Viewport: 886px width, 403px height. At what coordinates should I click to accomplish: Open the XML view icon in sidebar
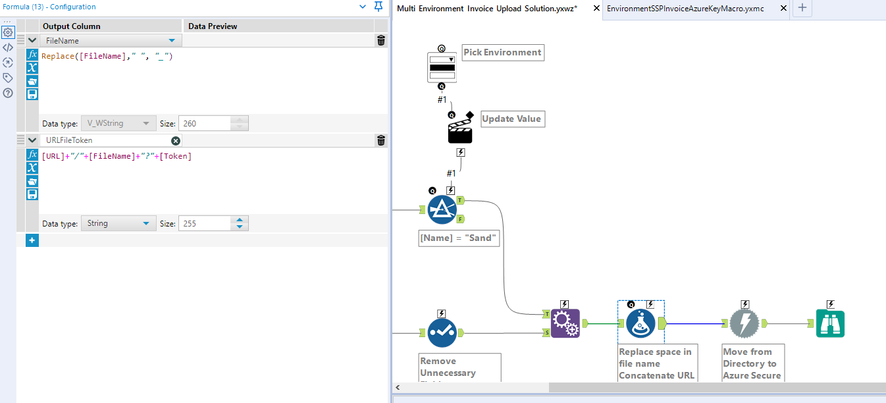tap(8, 47)
